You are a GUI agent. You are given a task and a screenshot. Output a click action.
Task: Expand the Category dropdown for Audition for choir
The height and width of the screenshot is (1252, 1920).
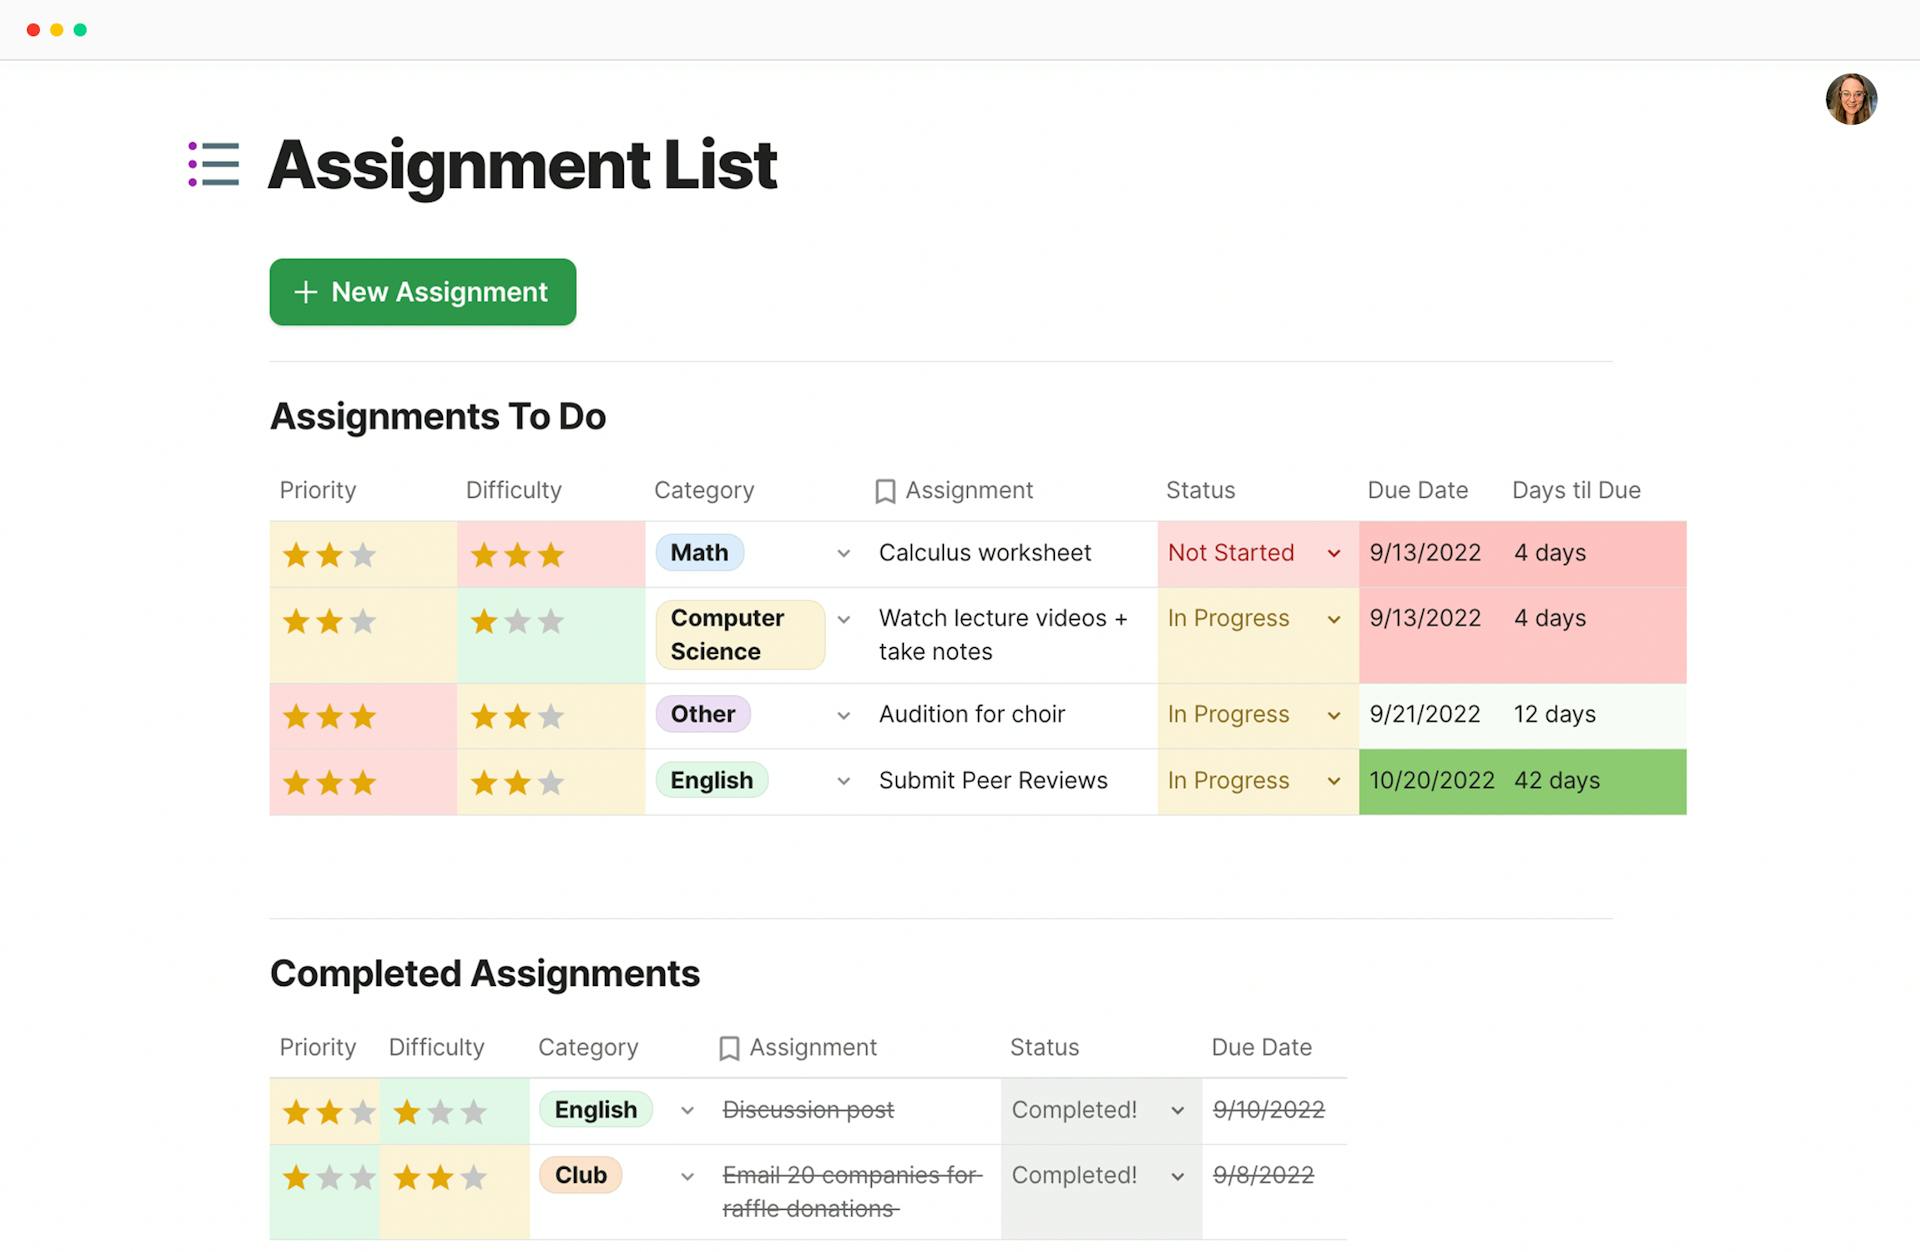point(843,715)
